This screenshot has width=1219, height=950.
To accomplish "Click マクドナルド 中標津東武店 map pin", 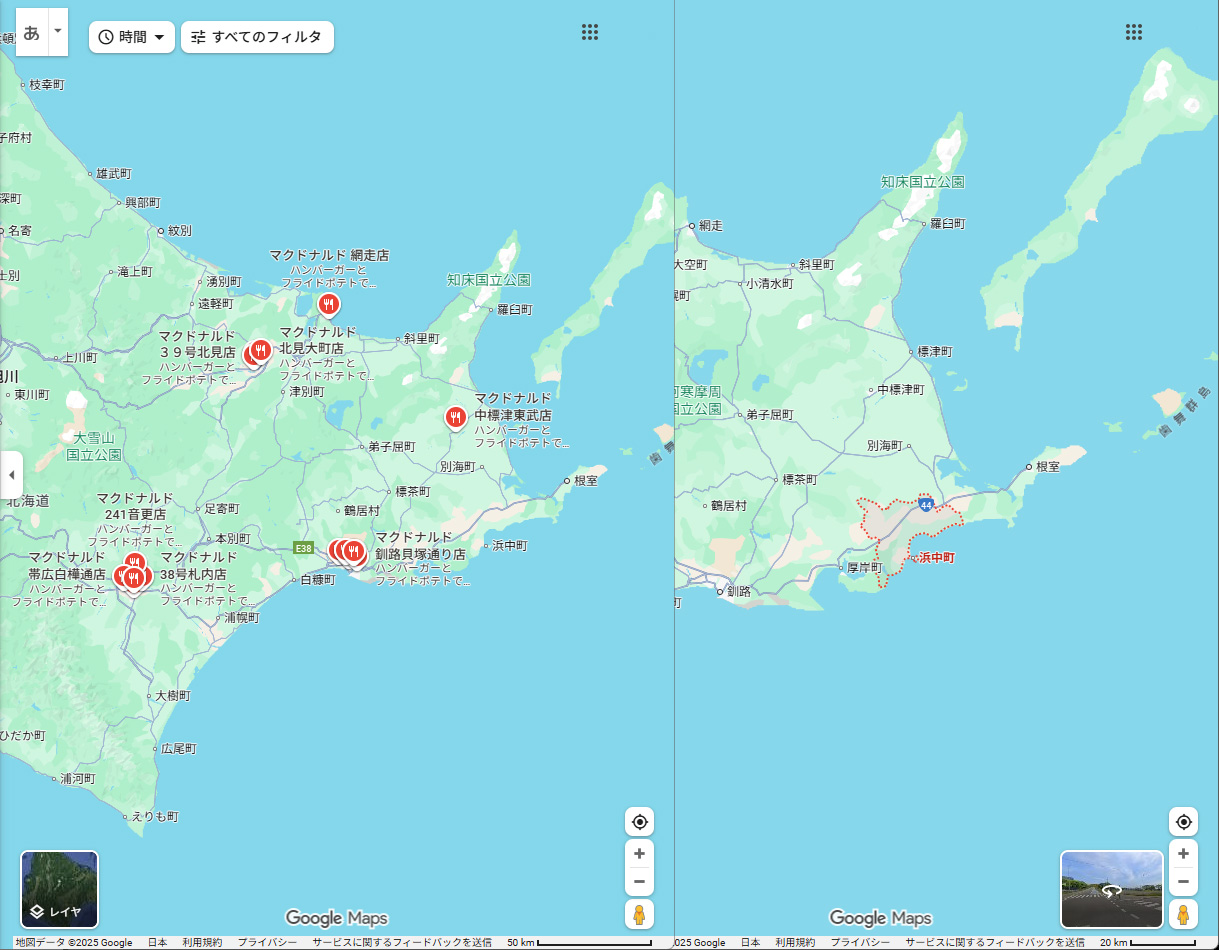I will pyautogui.click(x=456, y=416).
